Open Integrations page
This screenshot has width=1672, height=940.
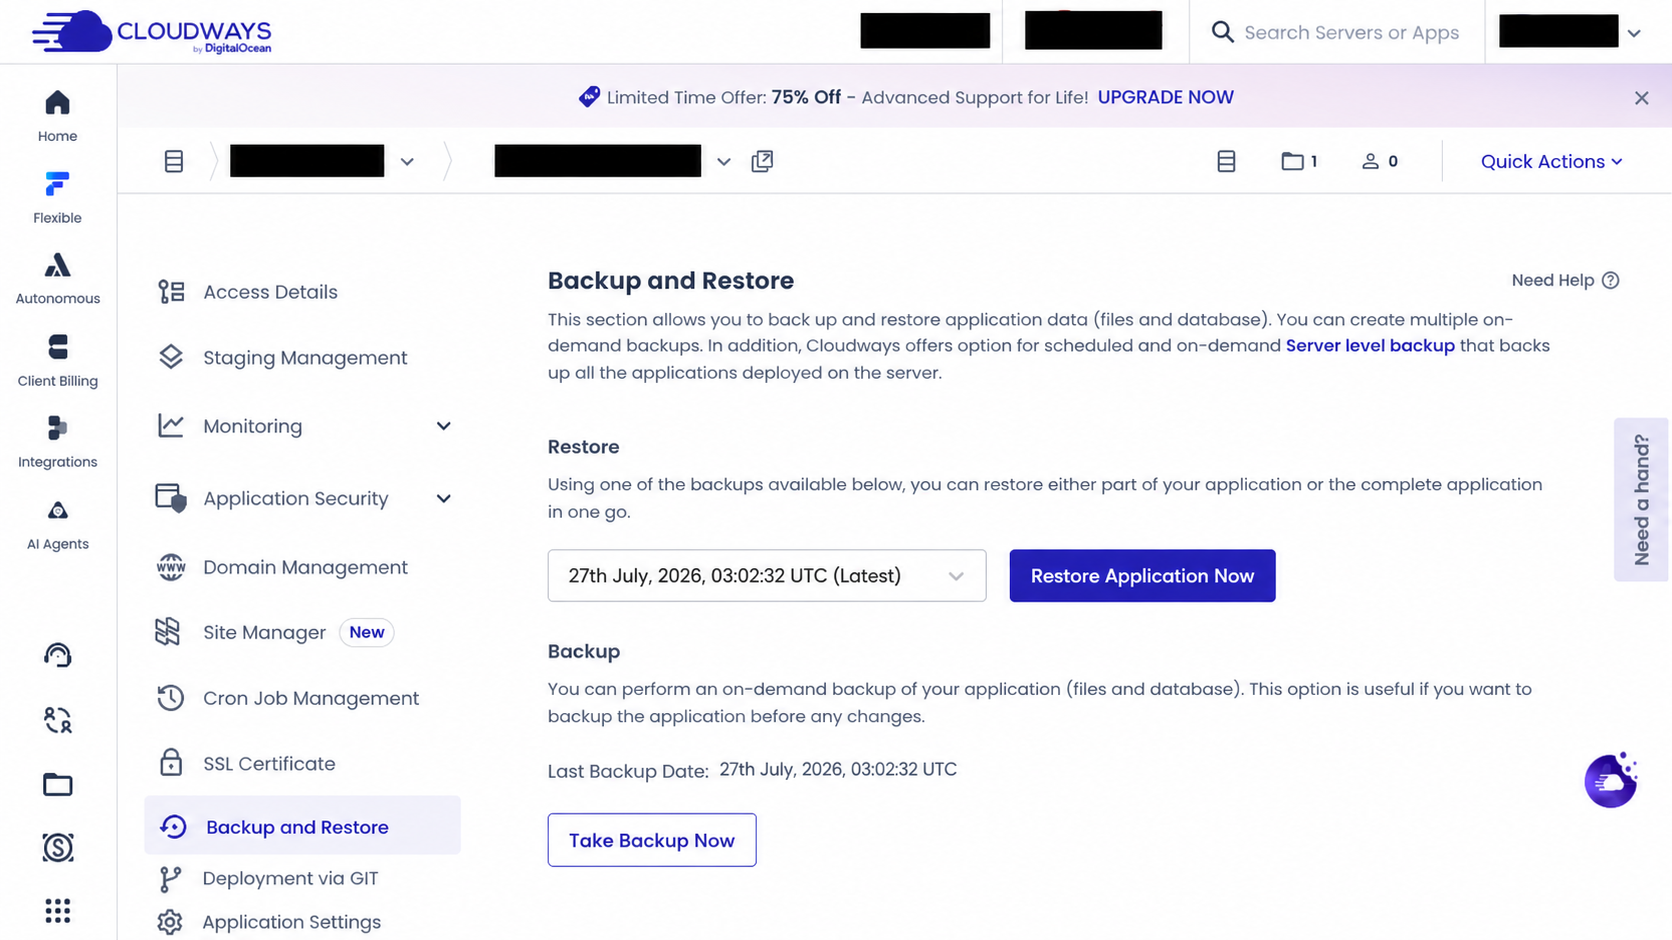coord(57,442)
